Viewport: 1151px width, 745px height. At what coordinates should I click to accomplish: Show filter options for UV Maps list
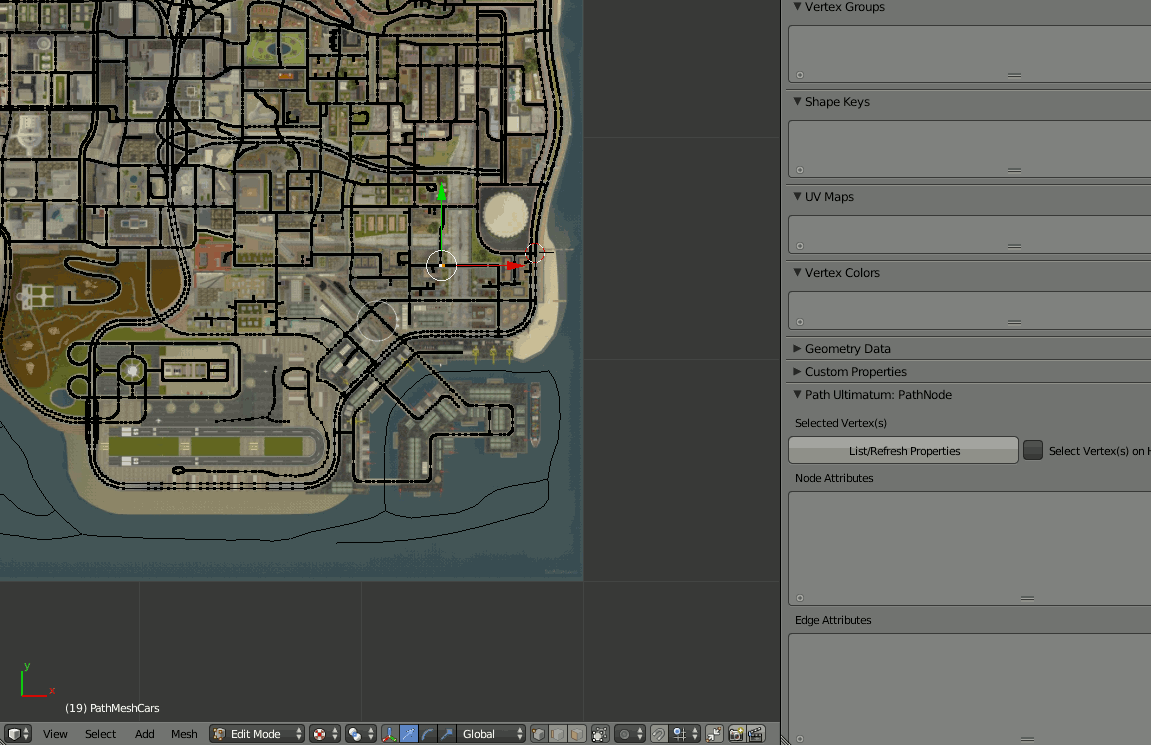pos(800,246)
